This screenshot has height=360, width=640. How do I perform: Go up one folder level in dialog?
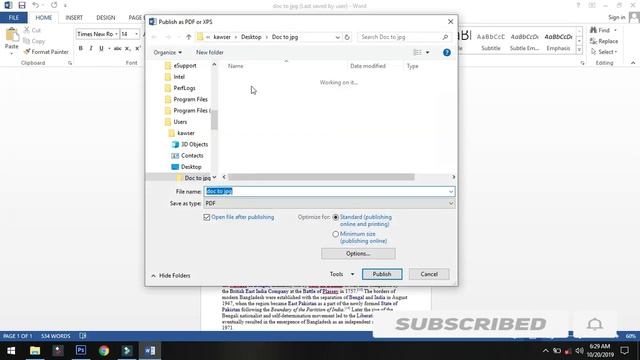click(188, 37)
